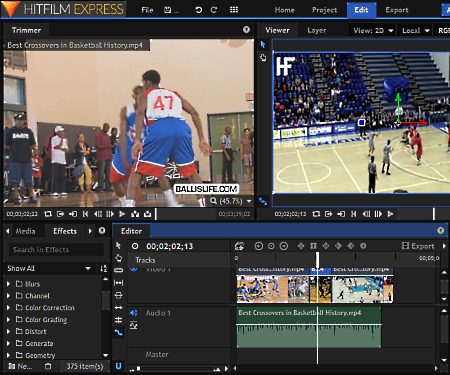Click the Trimmer overlay clip icon
Viewport: 450px width, 375px height.
point(147,214)
